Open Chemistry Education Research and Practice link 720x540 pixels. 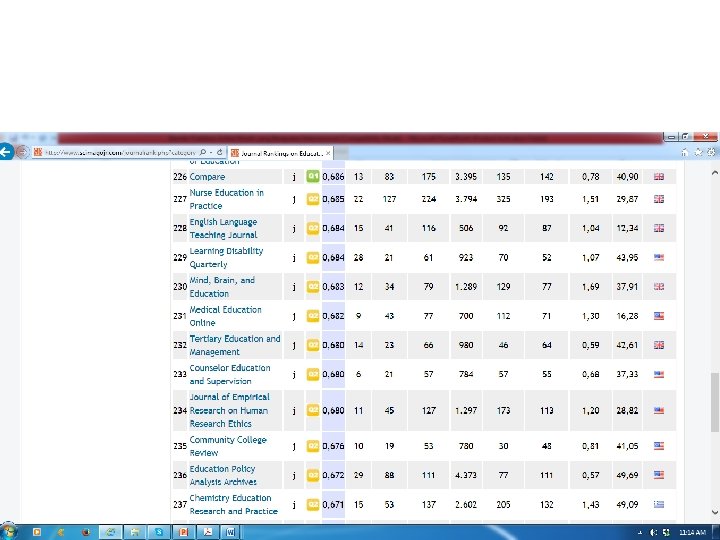tap(233, 504)
